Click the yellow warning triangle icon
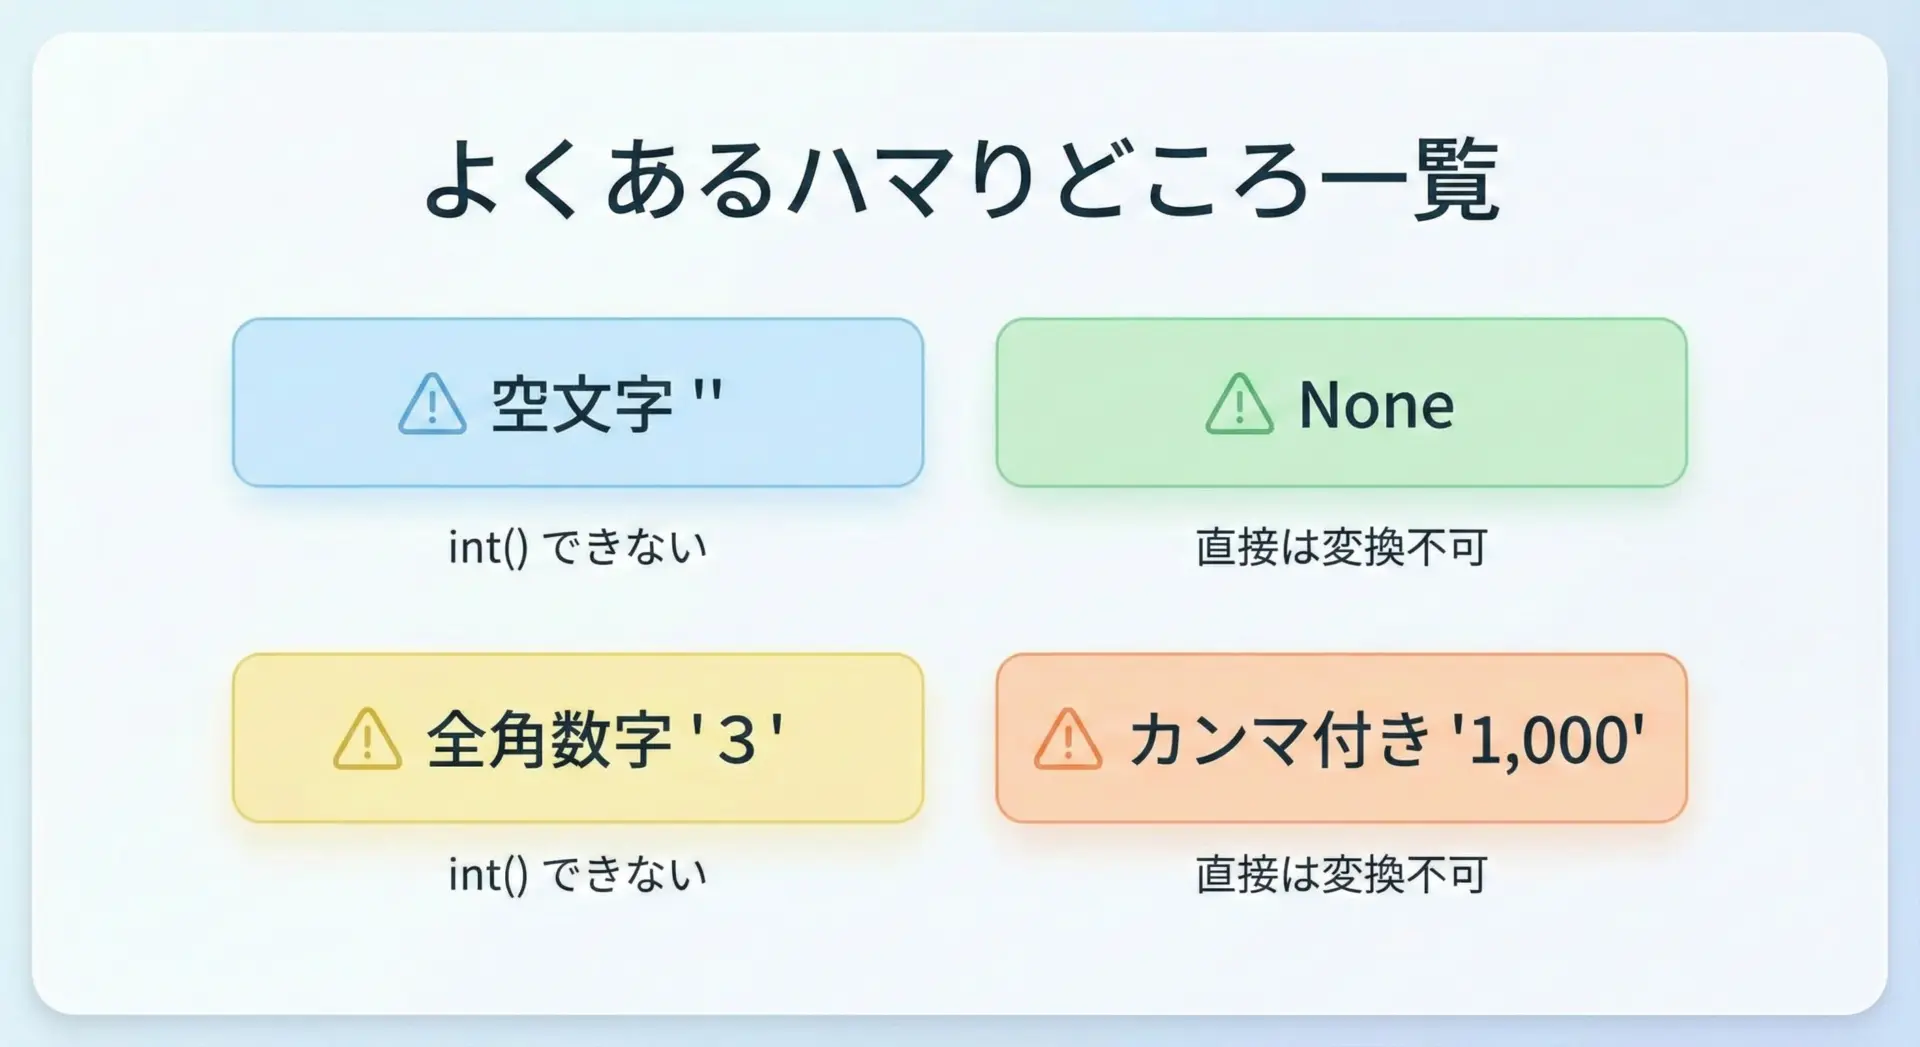1920x1047 pixels. pos(367,740)
